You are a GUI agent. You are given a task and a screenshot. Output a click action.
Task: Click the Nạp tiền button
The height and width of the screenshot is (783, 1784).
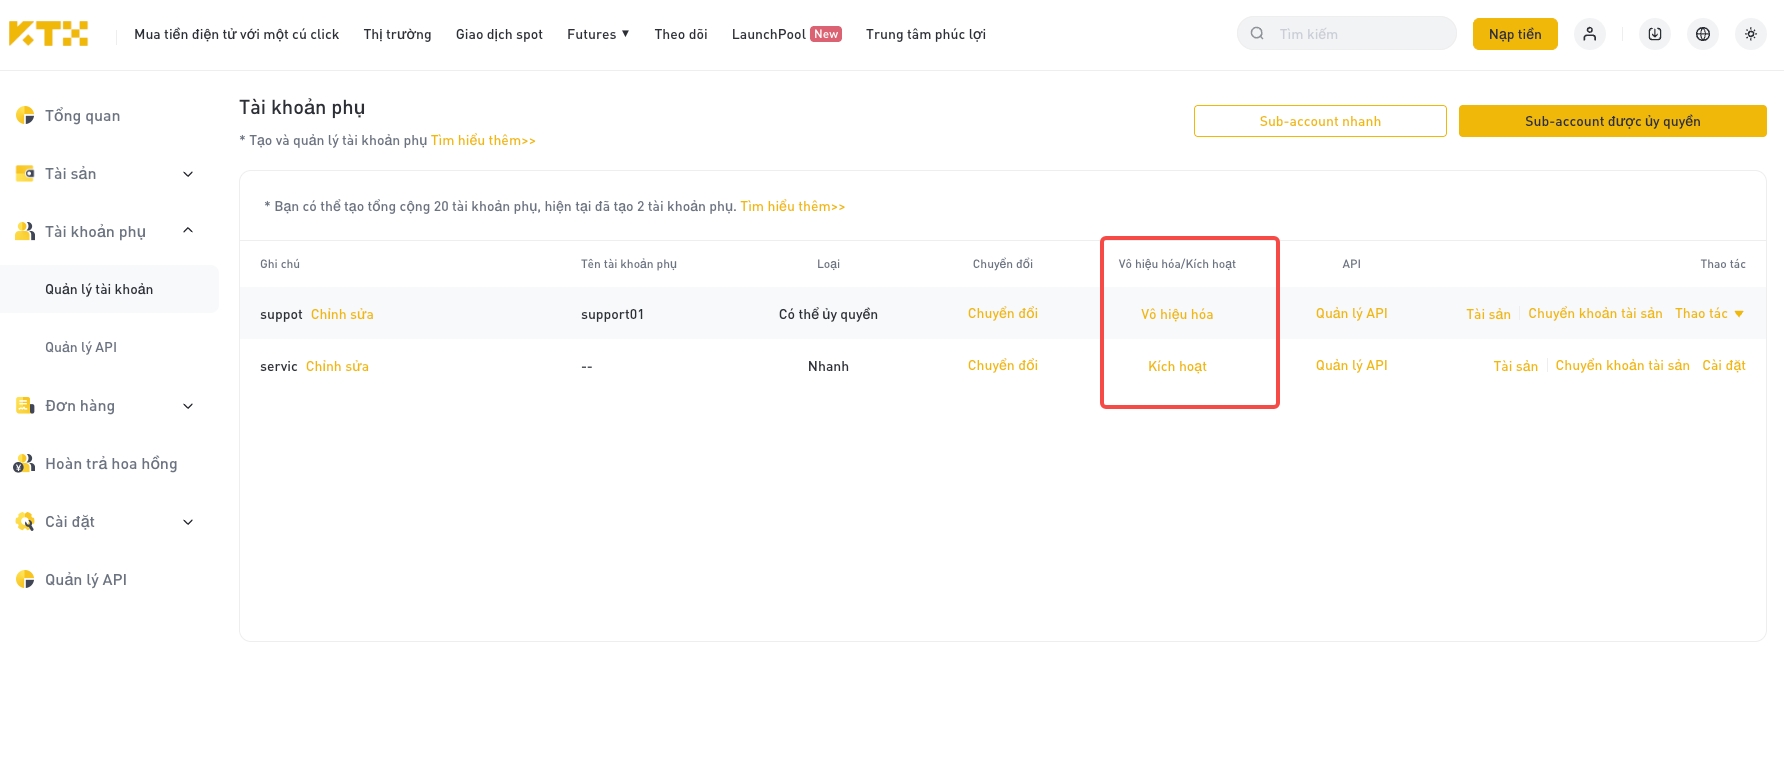click(x=1515, y=34)
